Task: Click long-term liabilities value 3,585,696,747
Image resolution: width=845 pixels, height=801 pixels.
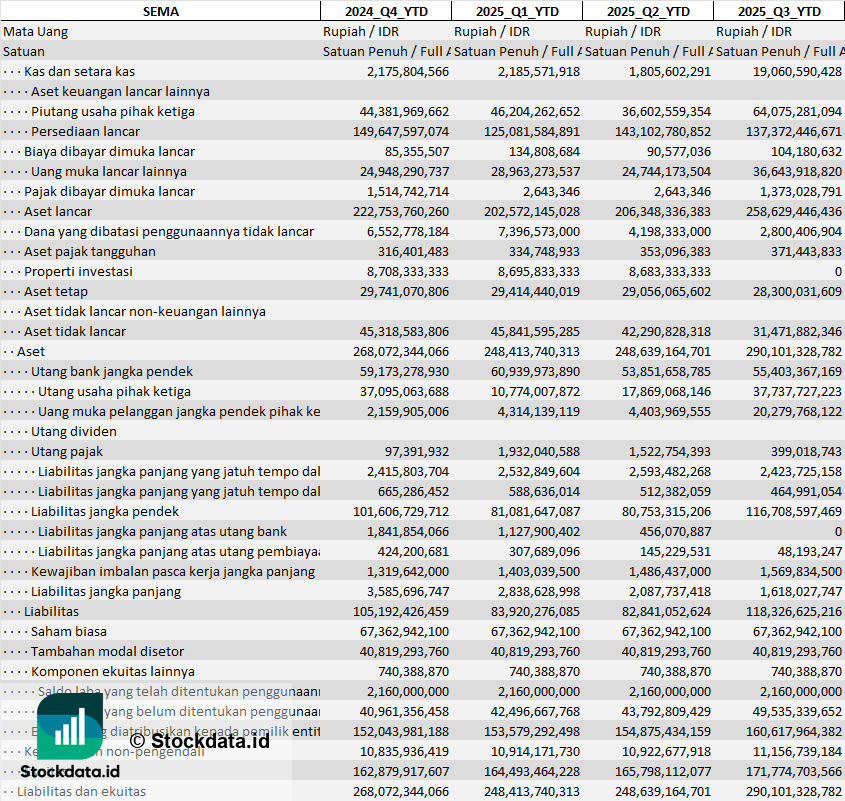Action: pos(408,590)
